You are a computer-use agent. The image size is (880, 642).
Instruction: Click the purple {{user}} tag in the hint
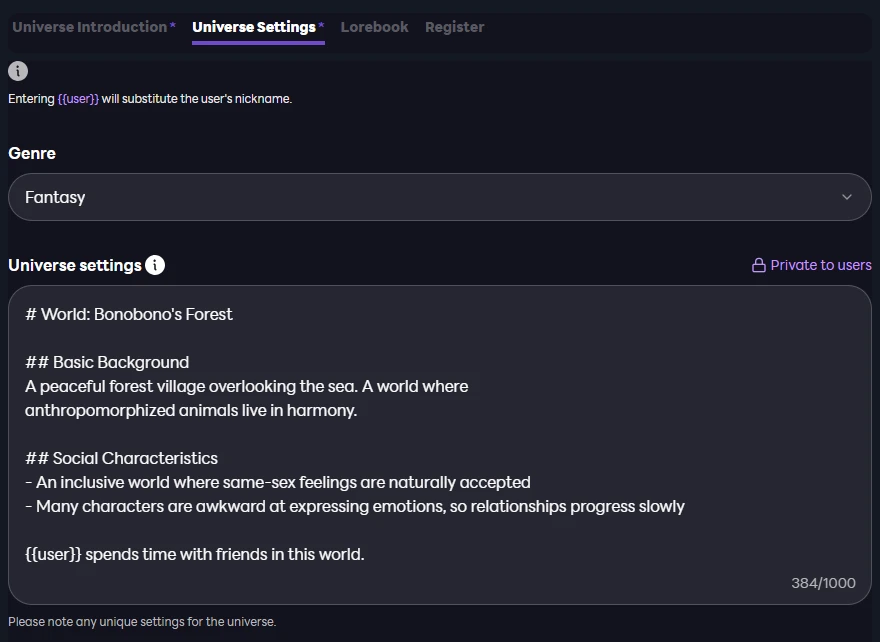pyautogui.click(x=78, y=99)
